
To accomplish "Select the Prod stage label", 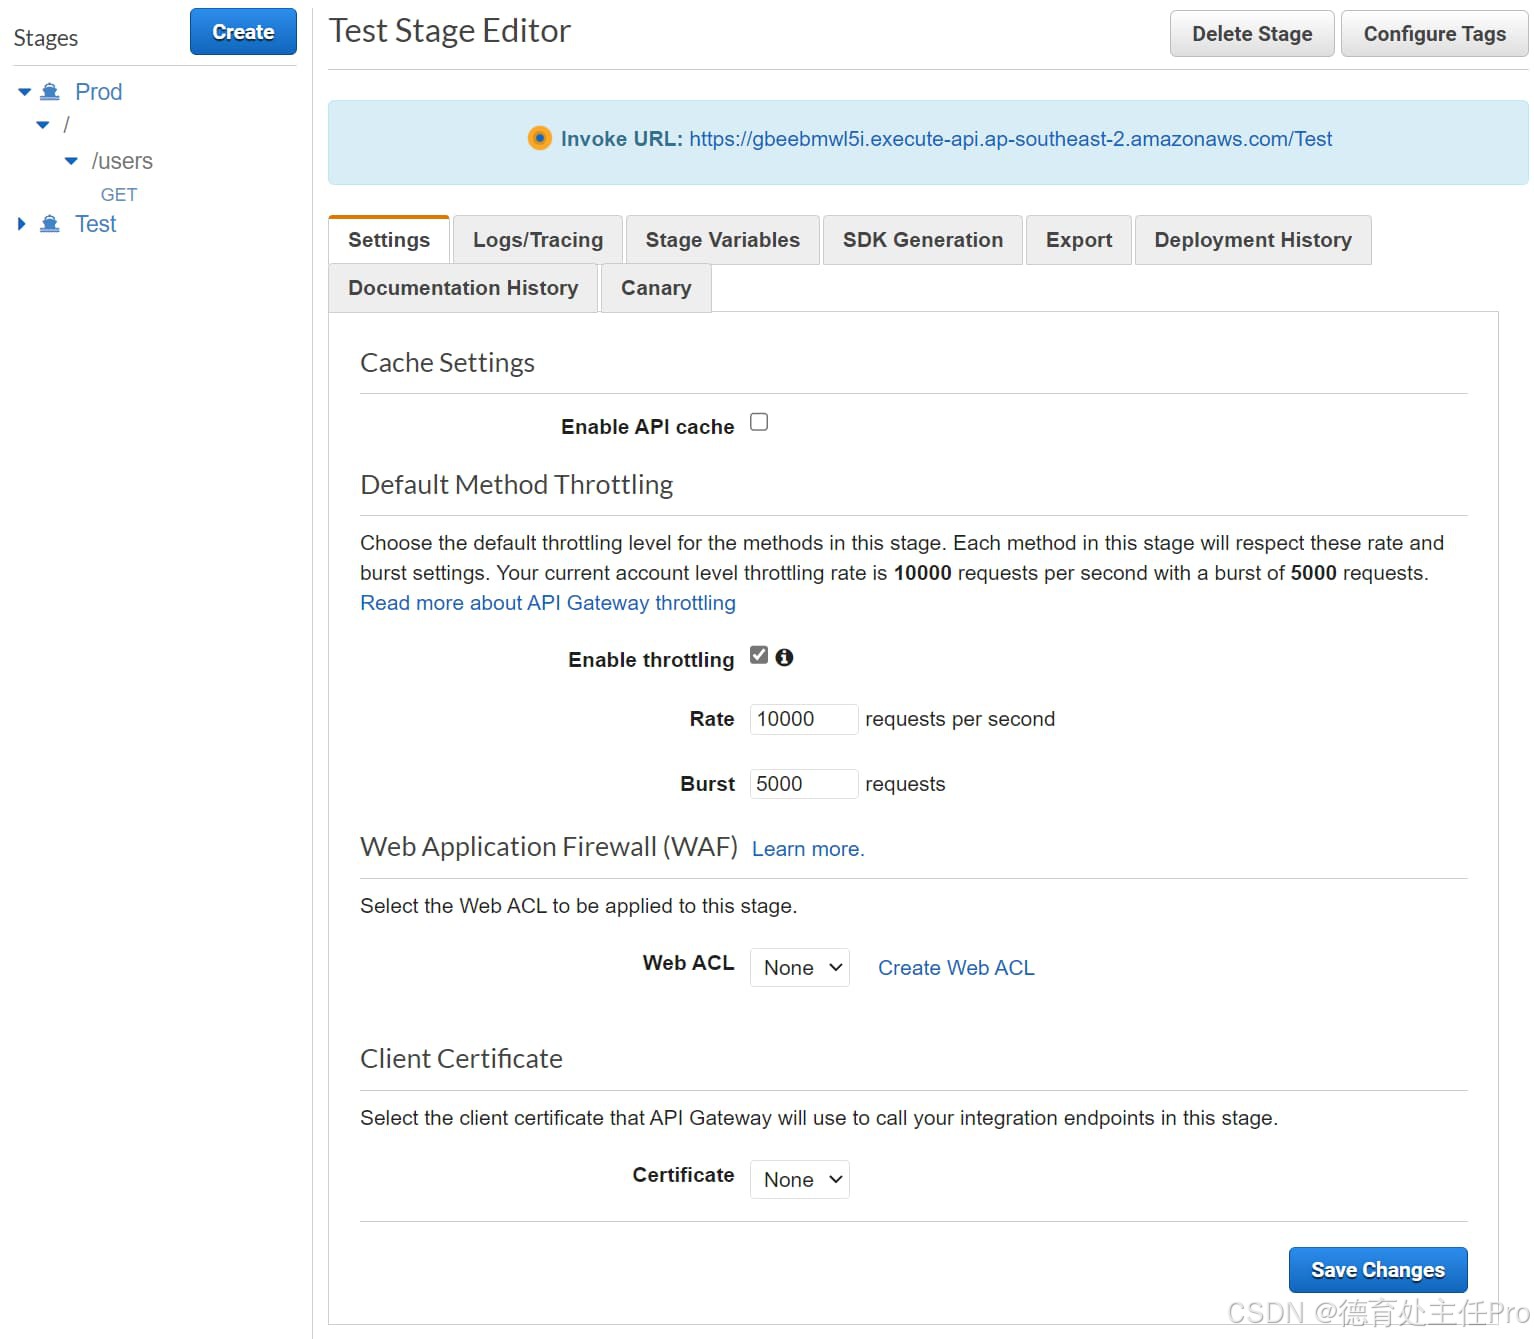I will (x=99, y=92).
